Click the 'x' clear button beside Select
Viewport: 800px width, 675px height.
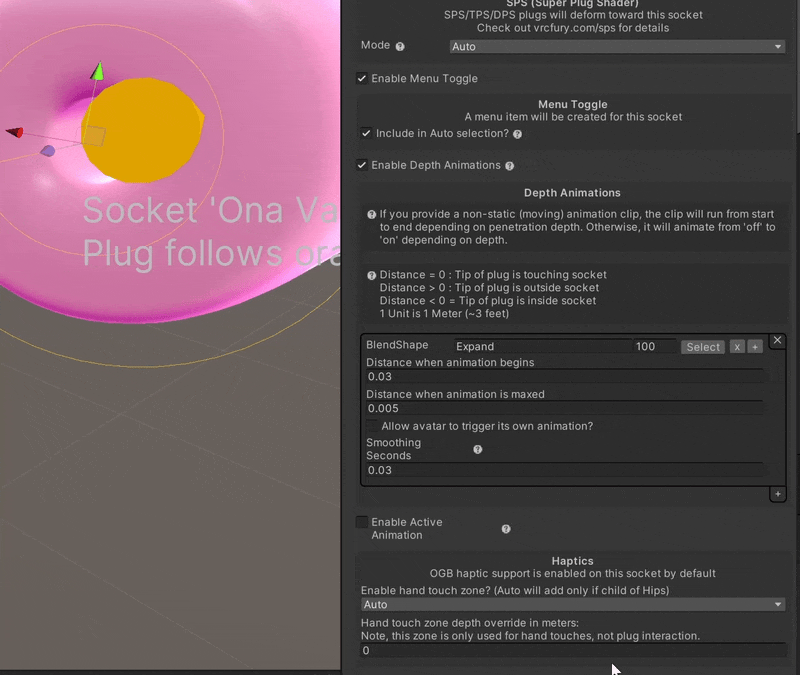pyautogui.click(x=736, y=347)
